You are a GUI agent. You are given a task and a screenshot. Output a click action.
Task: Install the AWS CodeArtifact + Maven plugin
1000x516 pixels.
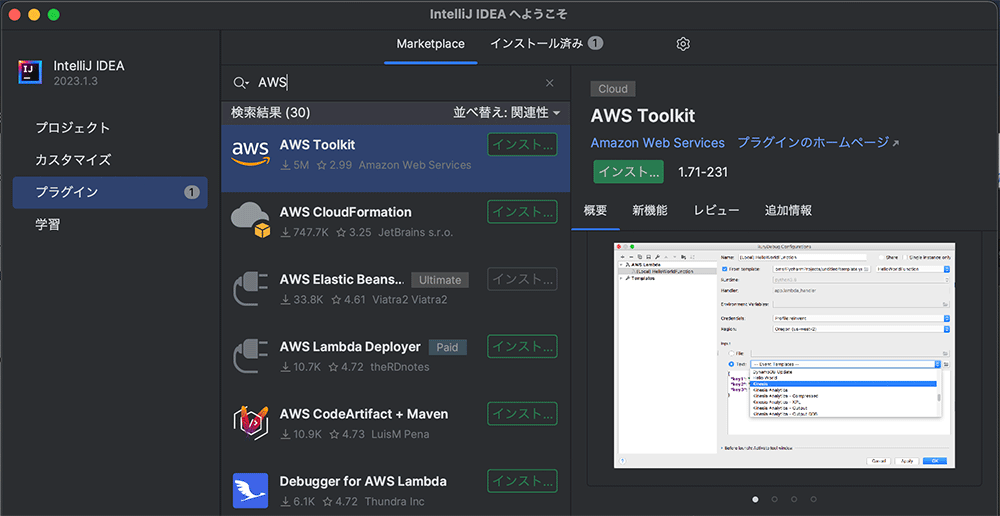(522, 413)
